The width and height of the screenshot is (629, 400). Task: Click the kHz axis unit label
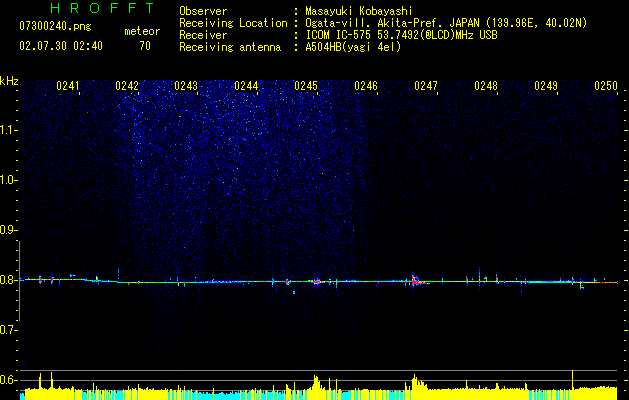pos(9,81)
